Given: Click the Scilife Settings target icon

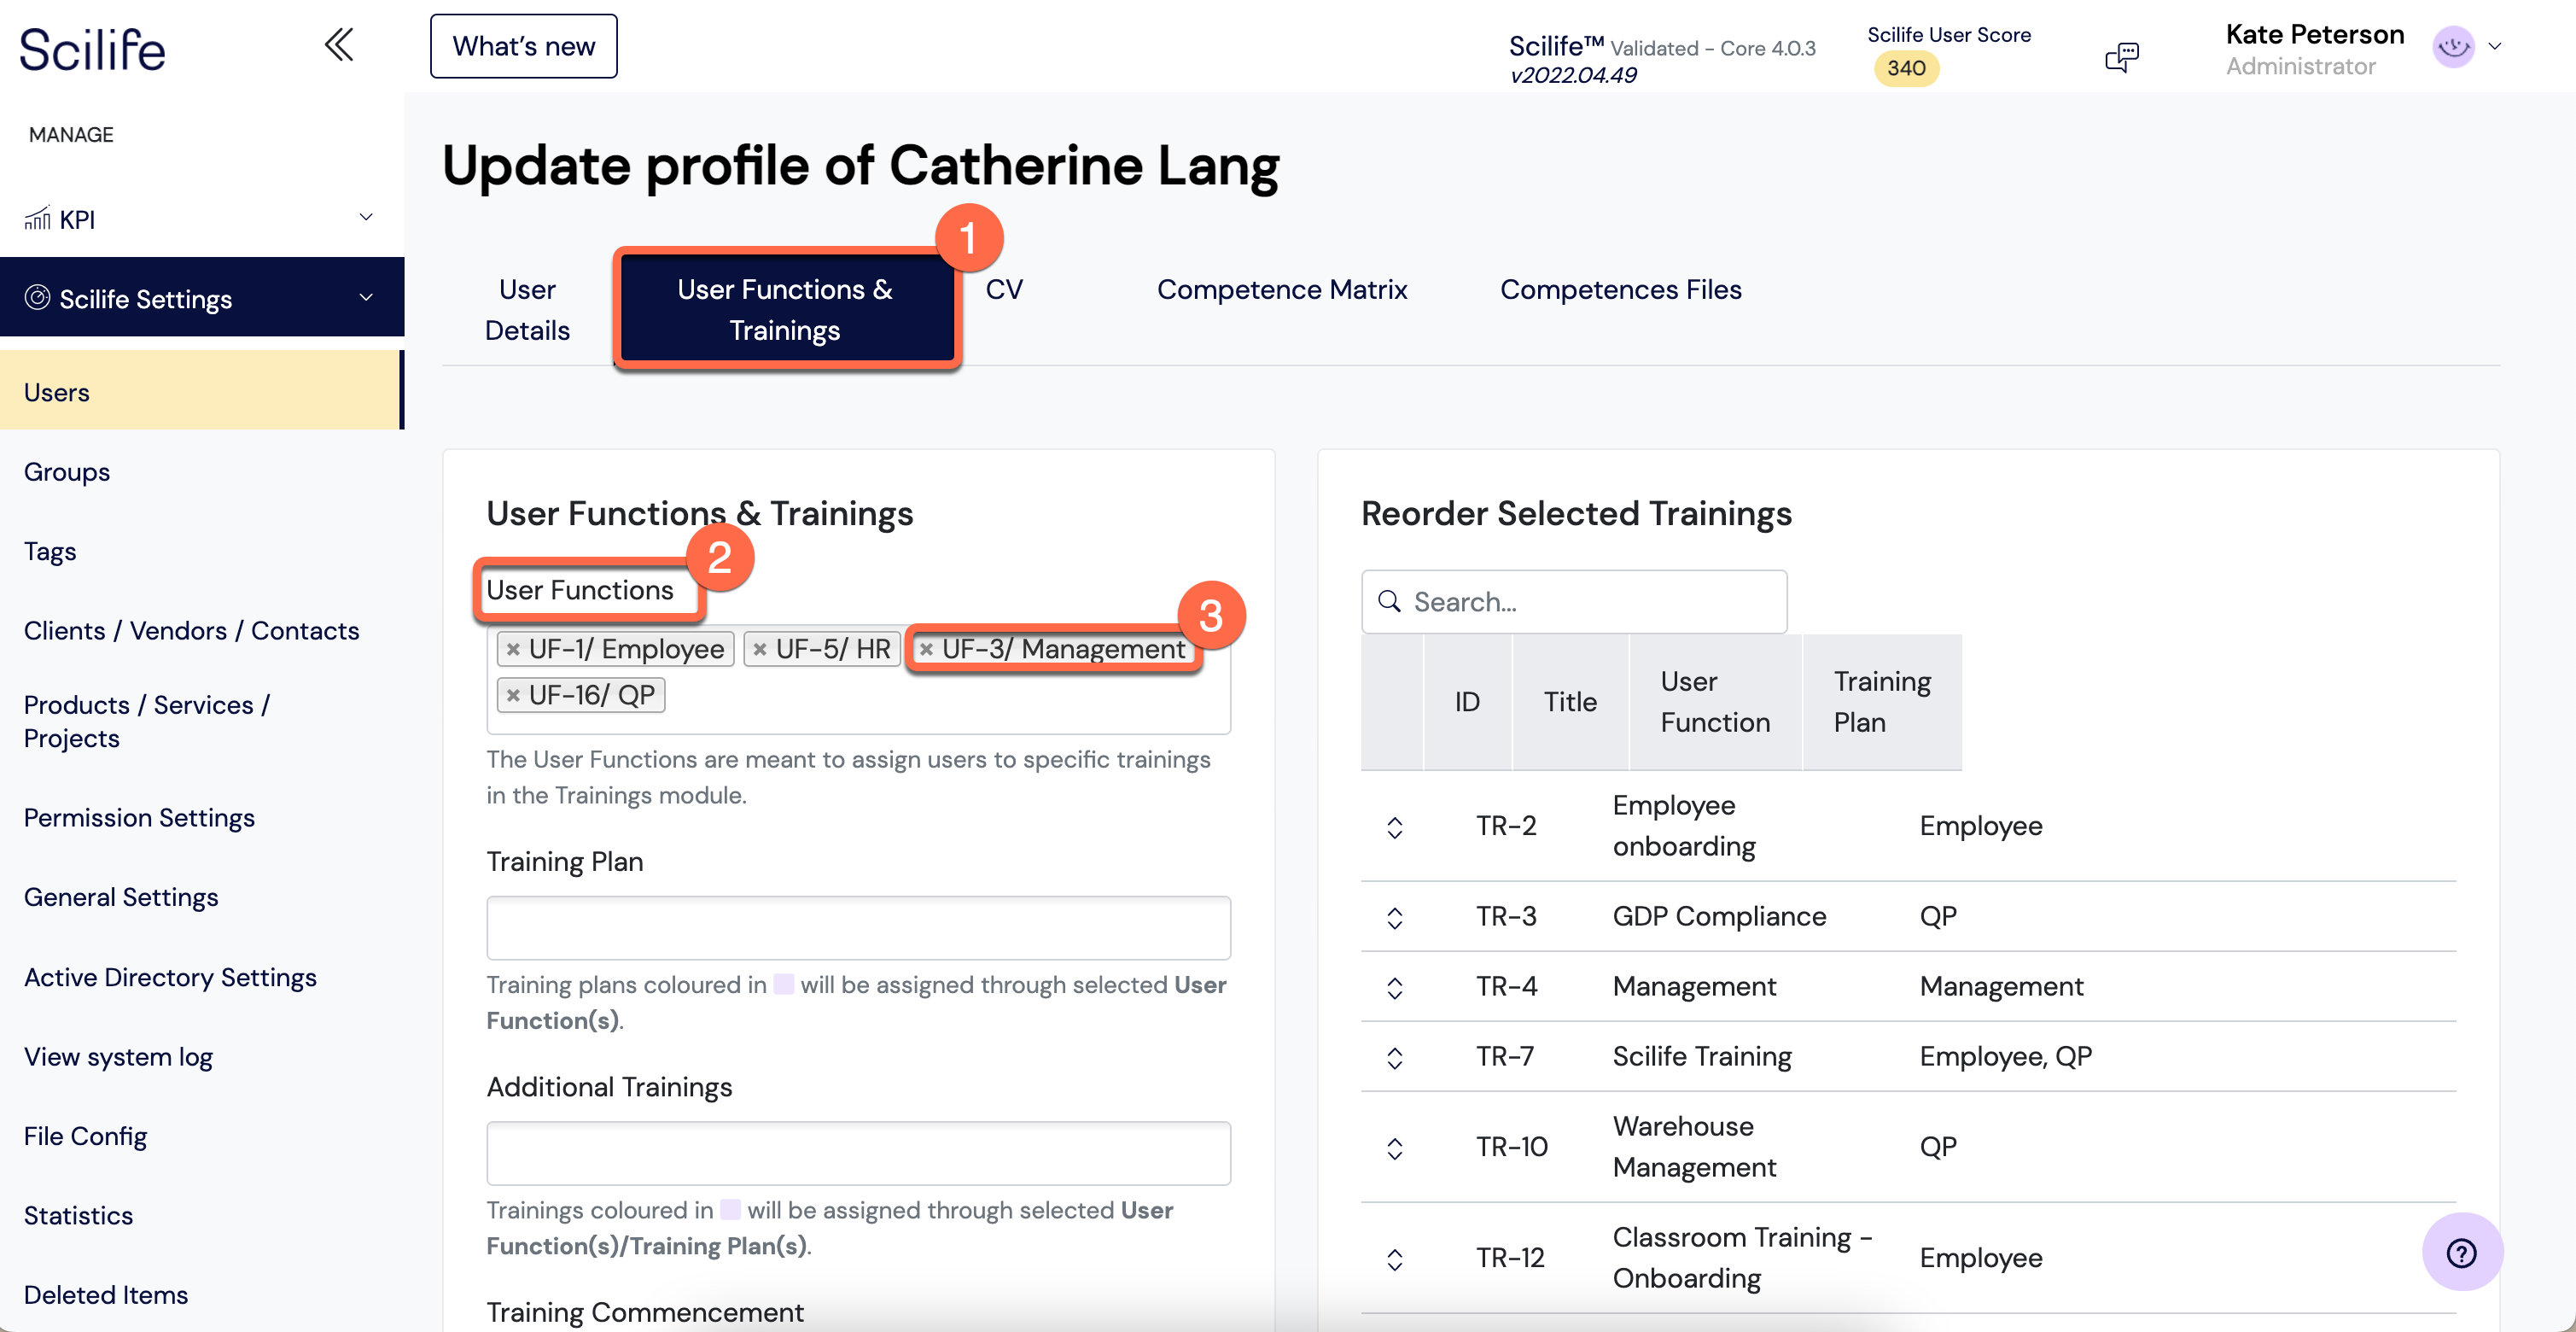Looking at the screenshot, I should point(37,298).
